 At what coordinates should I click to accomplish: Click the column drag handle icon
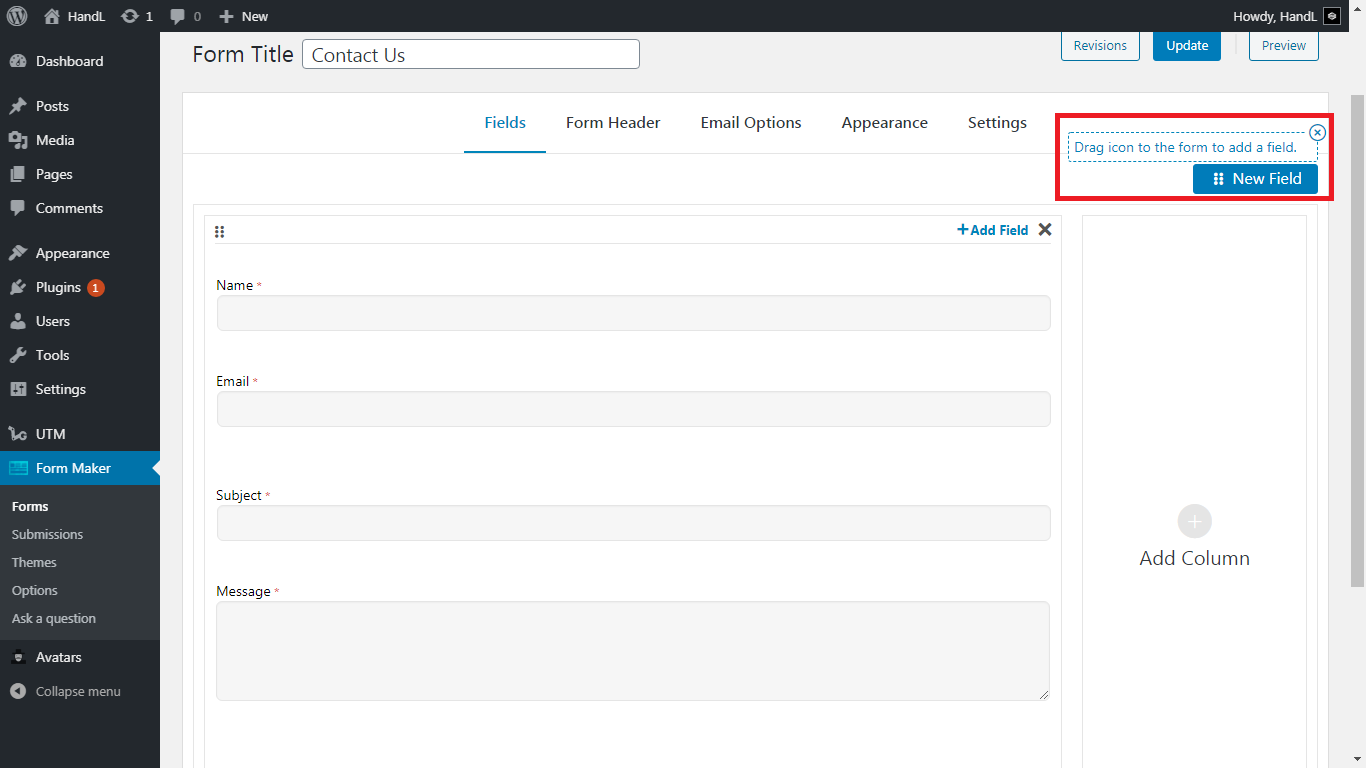[220, 232]
